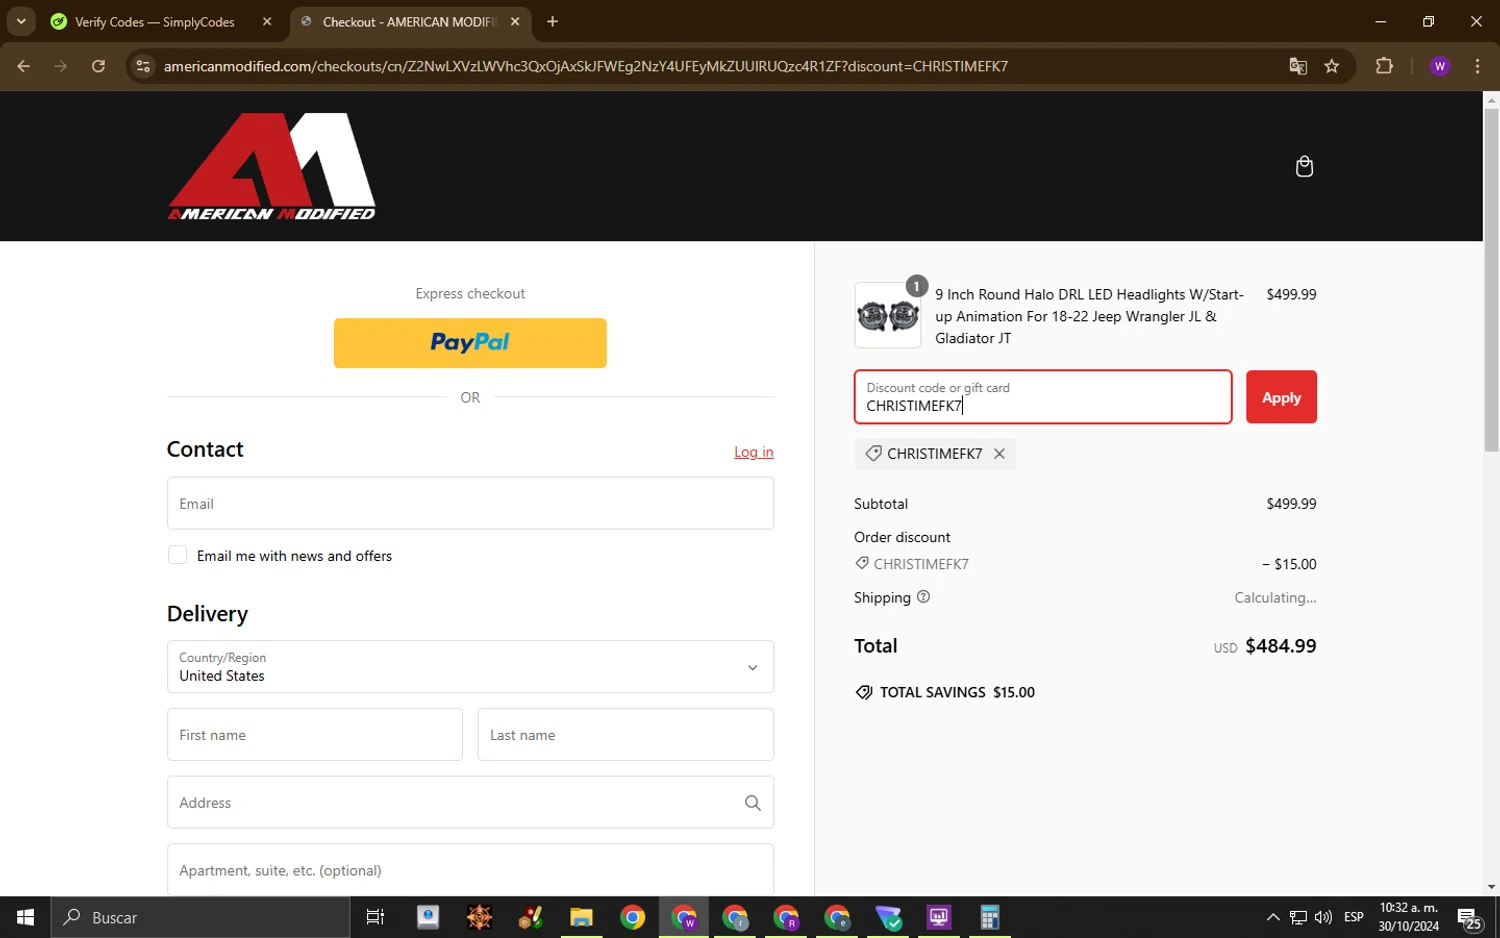Click the Shipping Calculating... text
The height and width of the screenshot is (938, 1500).
[1275, 598]
